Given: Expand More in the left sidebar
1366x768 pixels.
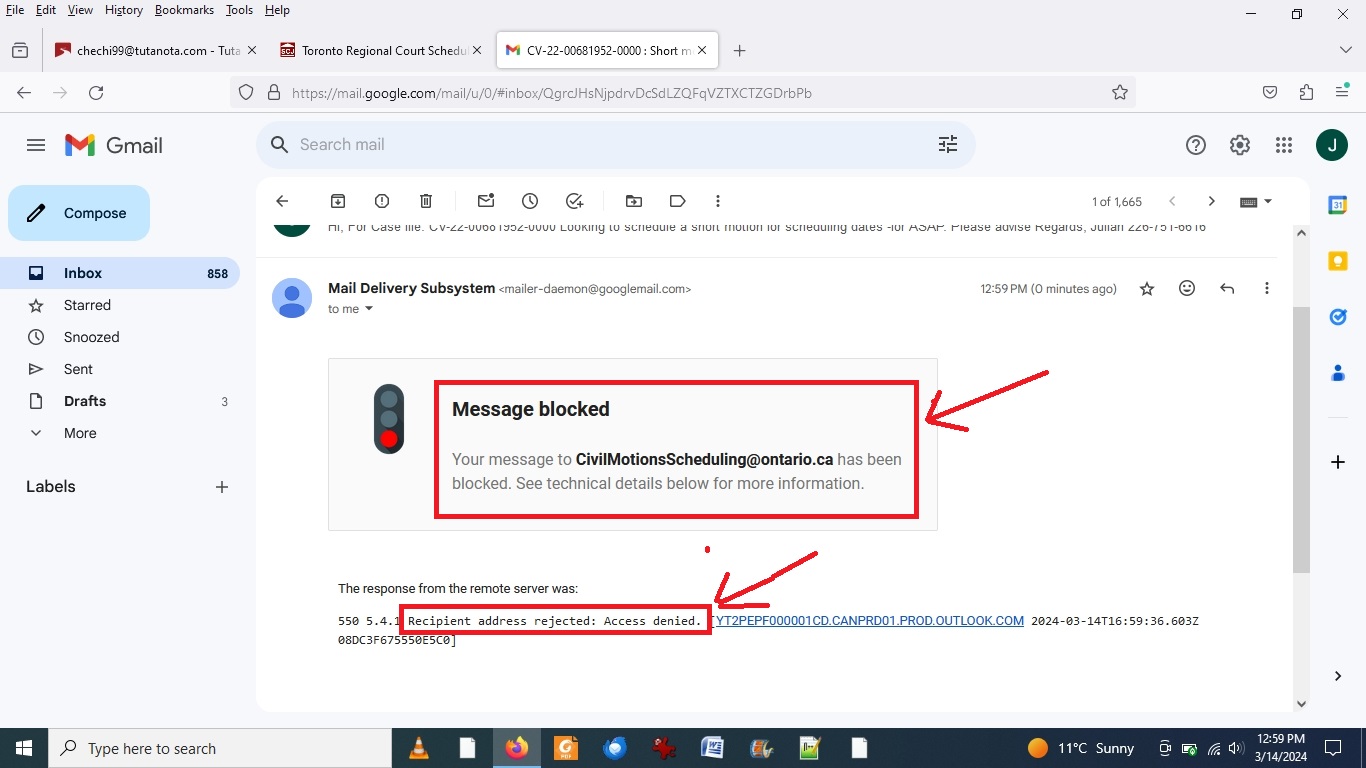Looking at the screenshot, I should pyautogui.click(x=80, y=433).
